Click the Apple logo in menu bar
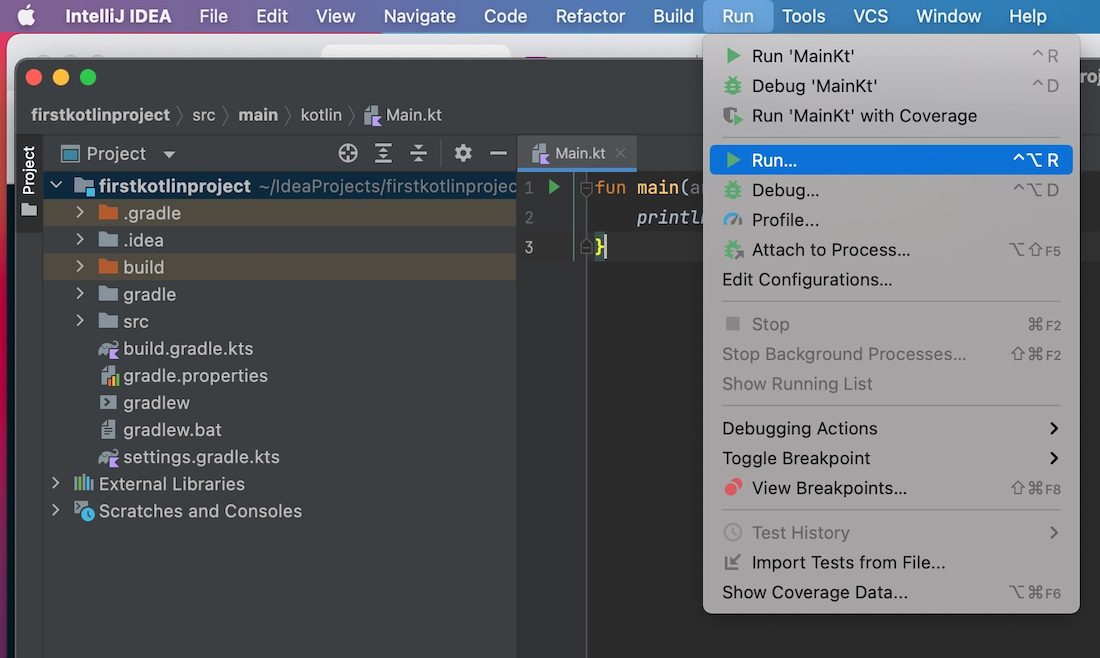1100x658 pixels. (26, 15)
